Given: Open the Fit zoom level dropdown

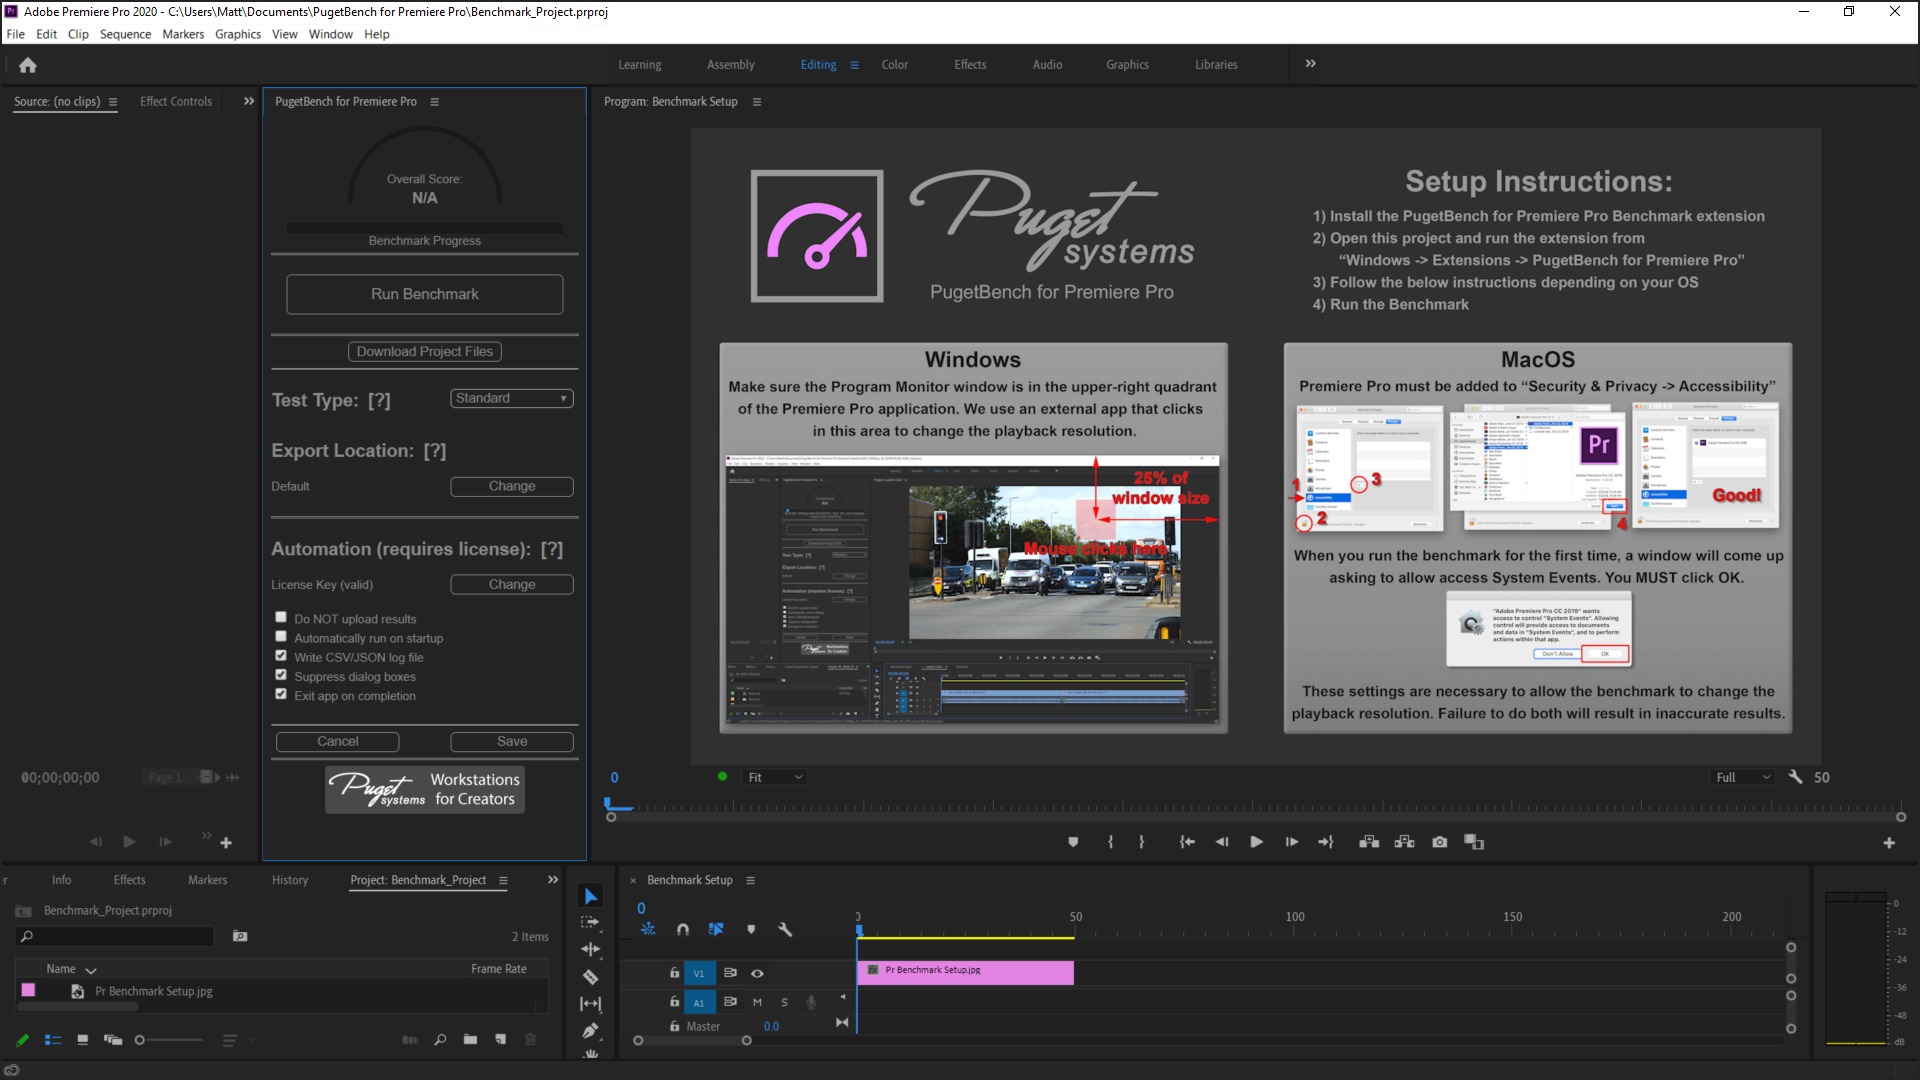Looking at the screenshot, I should (775, 777).
